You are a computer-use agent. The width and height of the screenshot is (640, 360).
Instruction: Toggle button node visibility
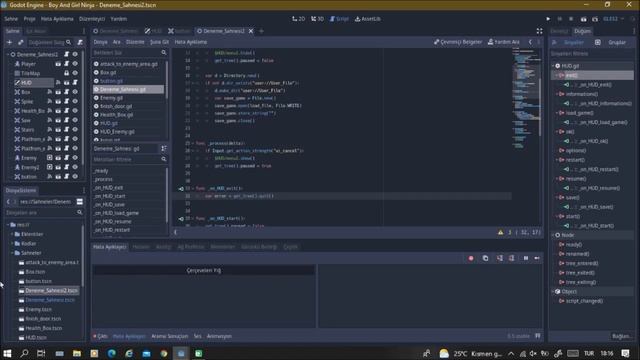(75, 176)
